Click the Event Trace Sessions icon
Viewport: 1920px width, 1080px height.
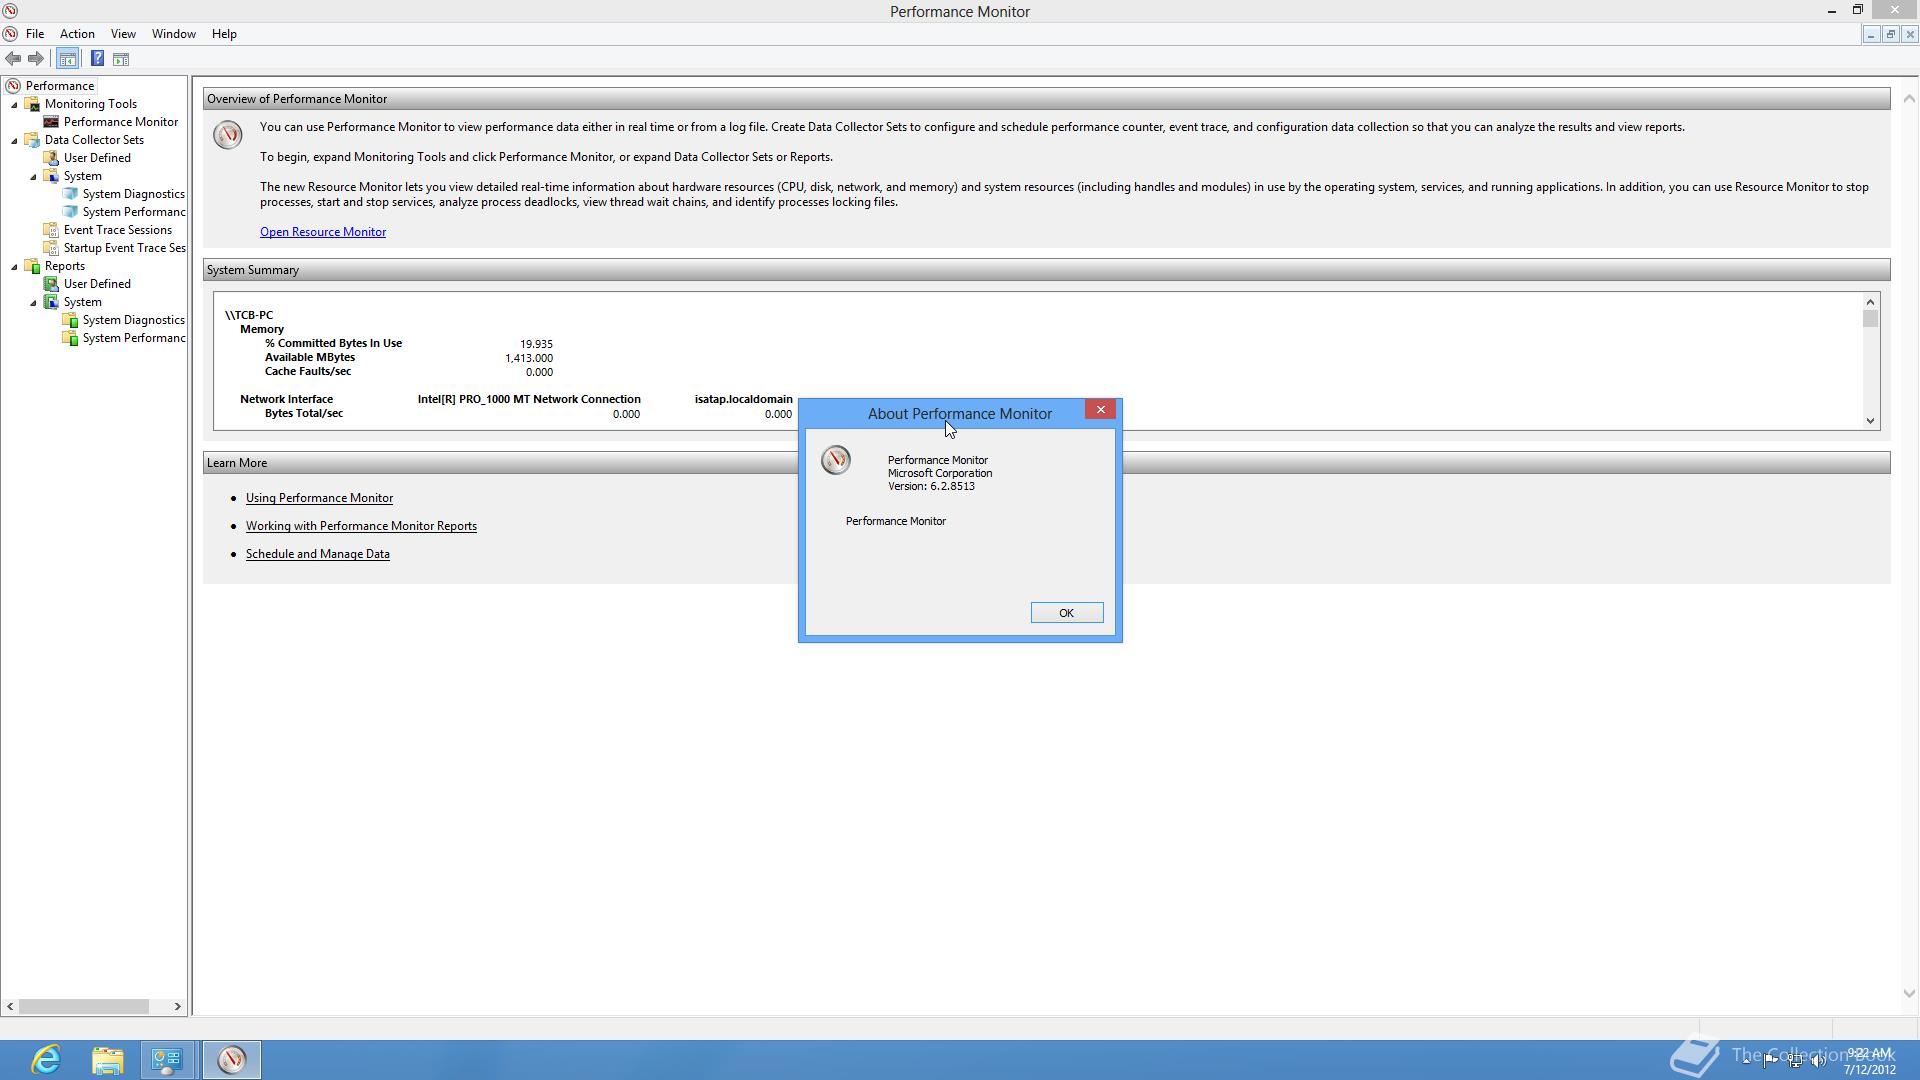point(51,230)
